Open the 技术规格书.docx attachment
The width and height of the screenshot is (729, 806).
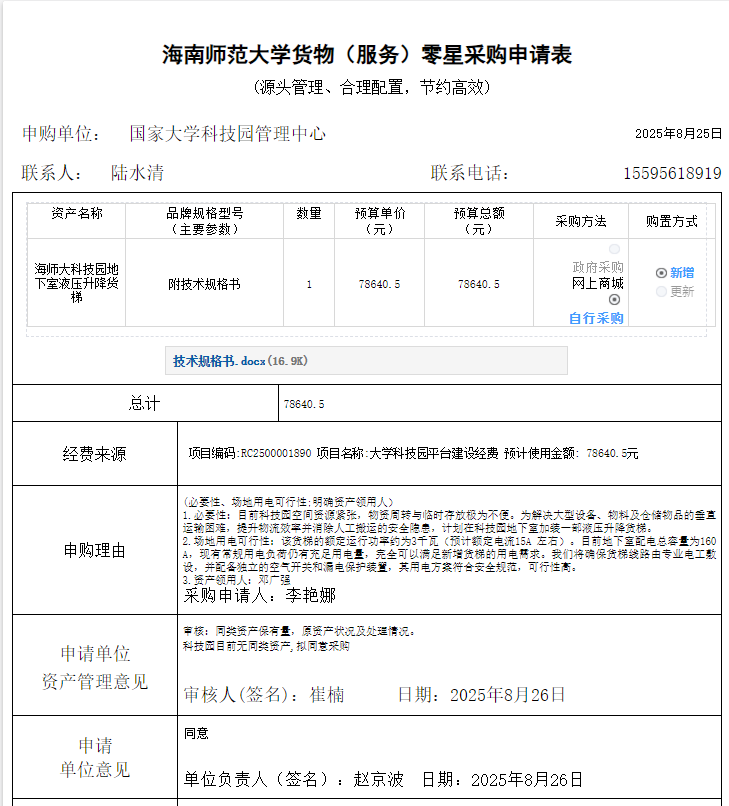[220, 361]
